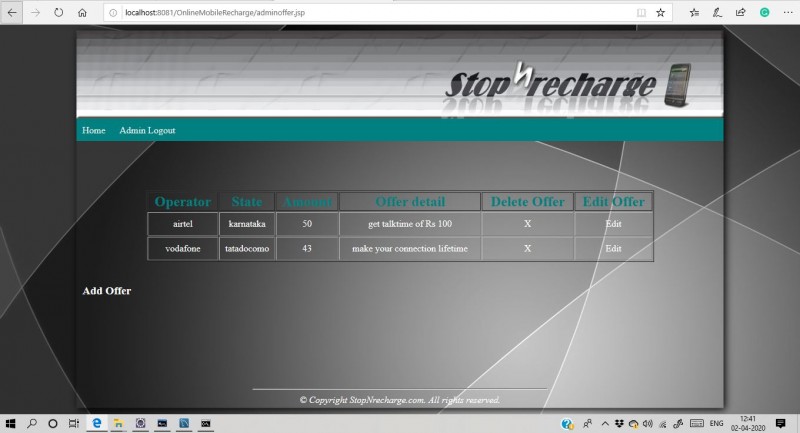Open the Windows Start menu

[10, 423]
